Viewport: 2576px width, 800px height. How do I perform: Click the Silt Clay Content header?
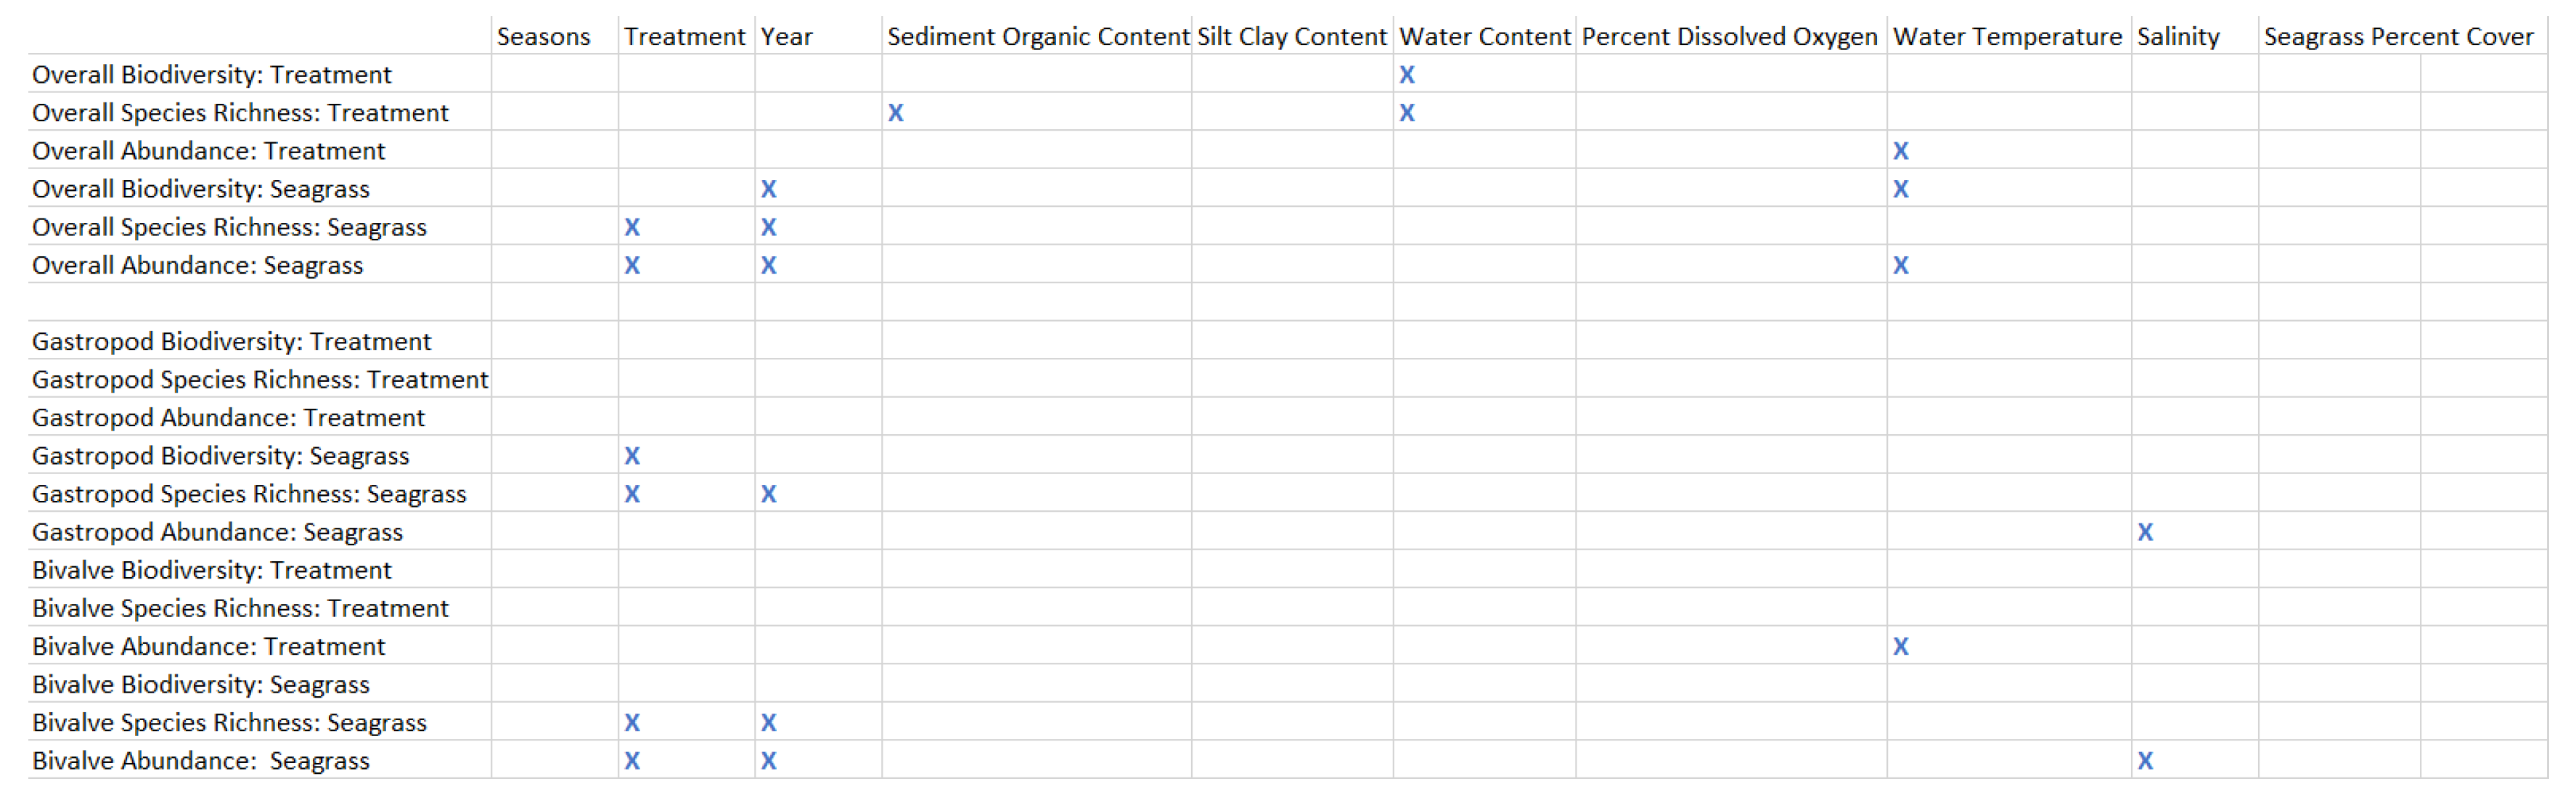click(x=1291, y=37)
